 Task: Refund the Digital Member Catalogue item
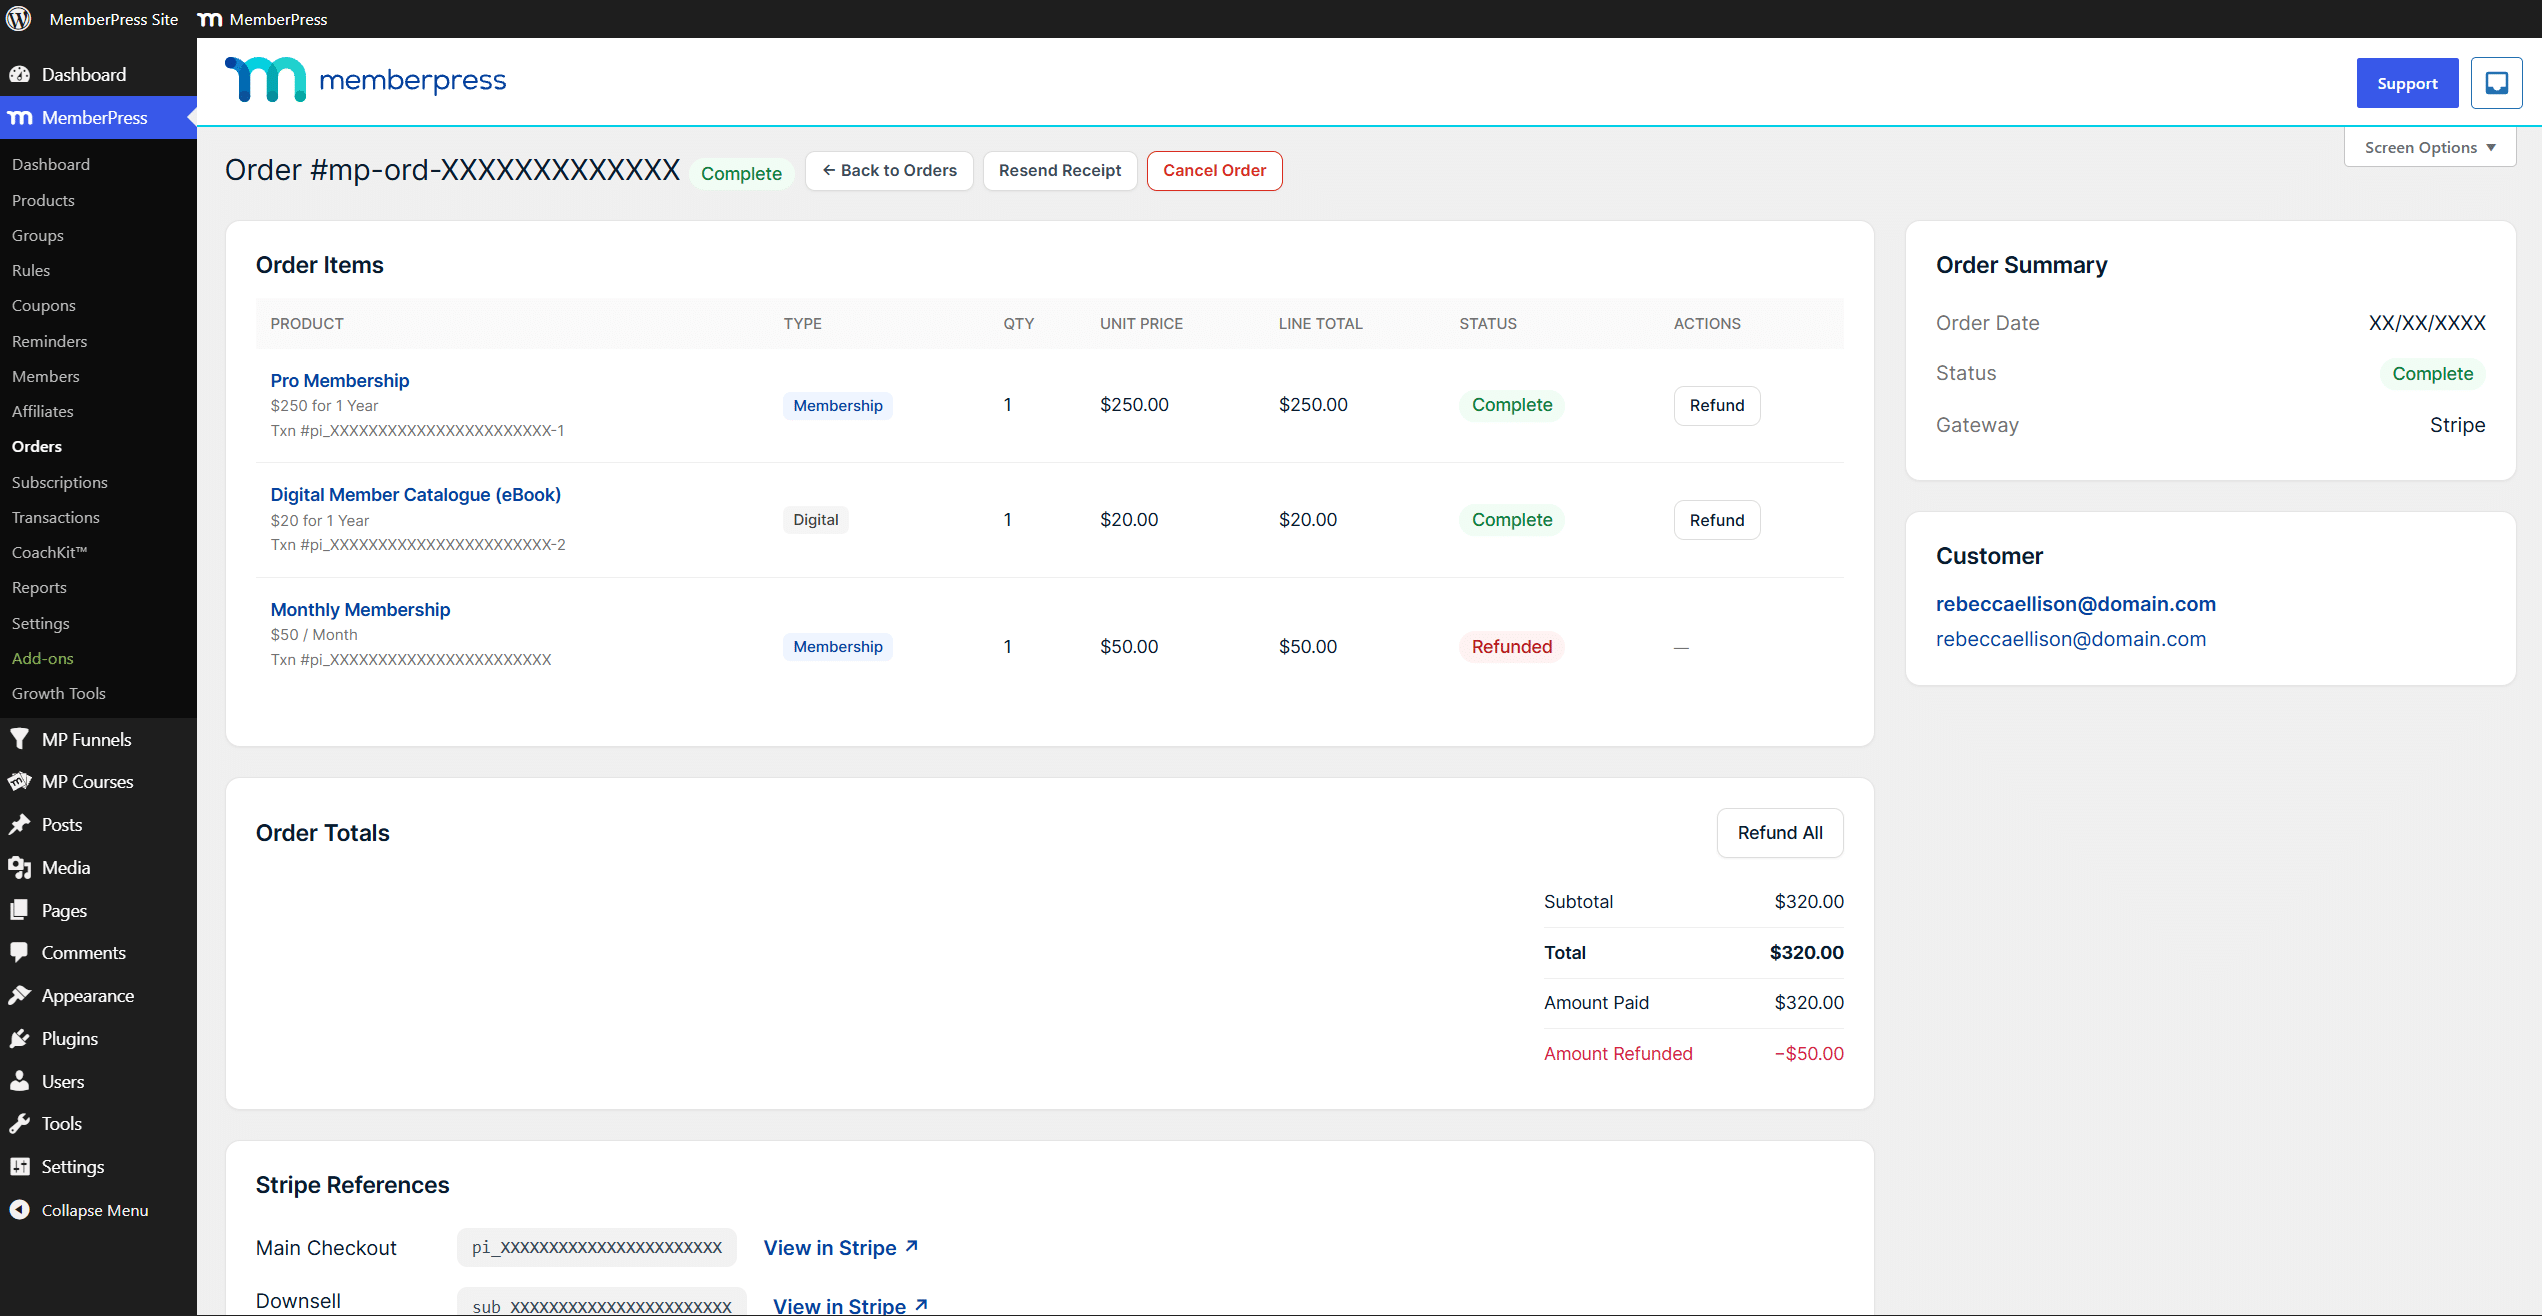1717,520
